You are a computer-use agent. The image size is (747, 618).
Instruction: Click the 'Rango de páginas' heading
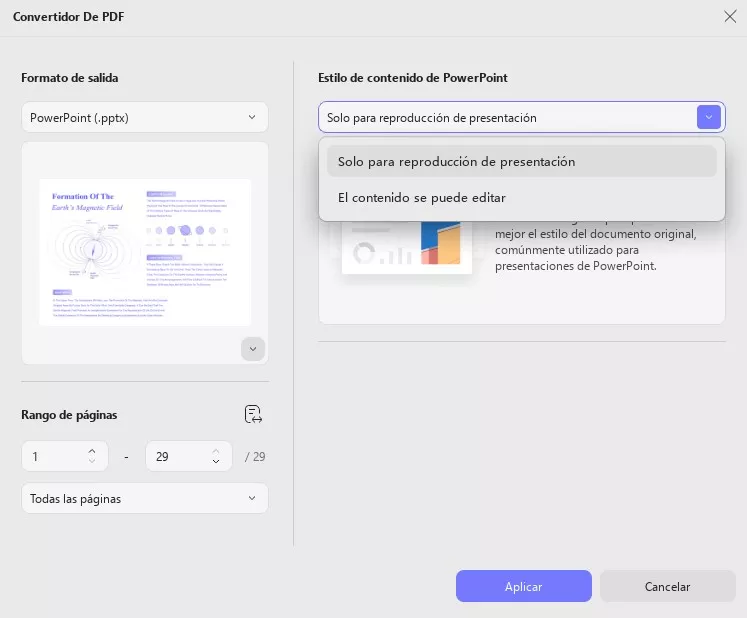[x=69, y=415]
